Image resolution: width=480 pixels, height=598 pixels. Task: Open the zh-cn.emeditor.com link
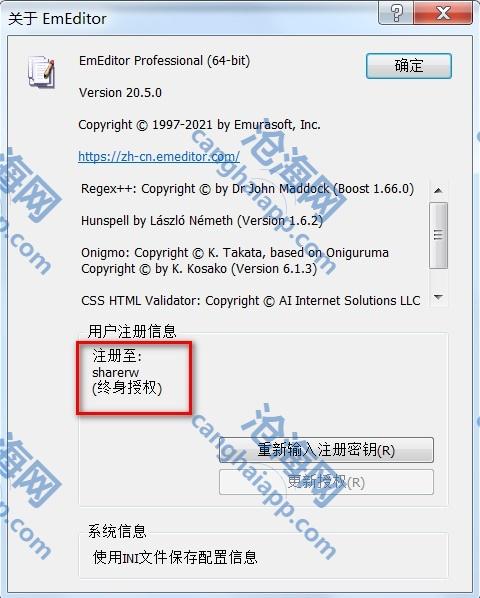tap(159, 156)
